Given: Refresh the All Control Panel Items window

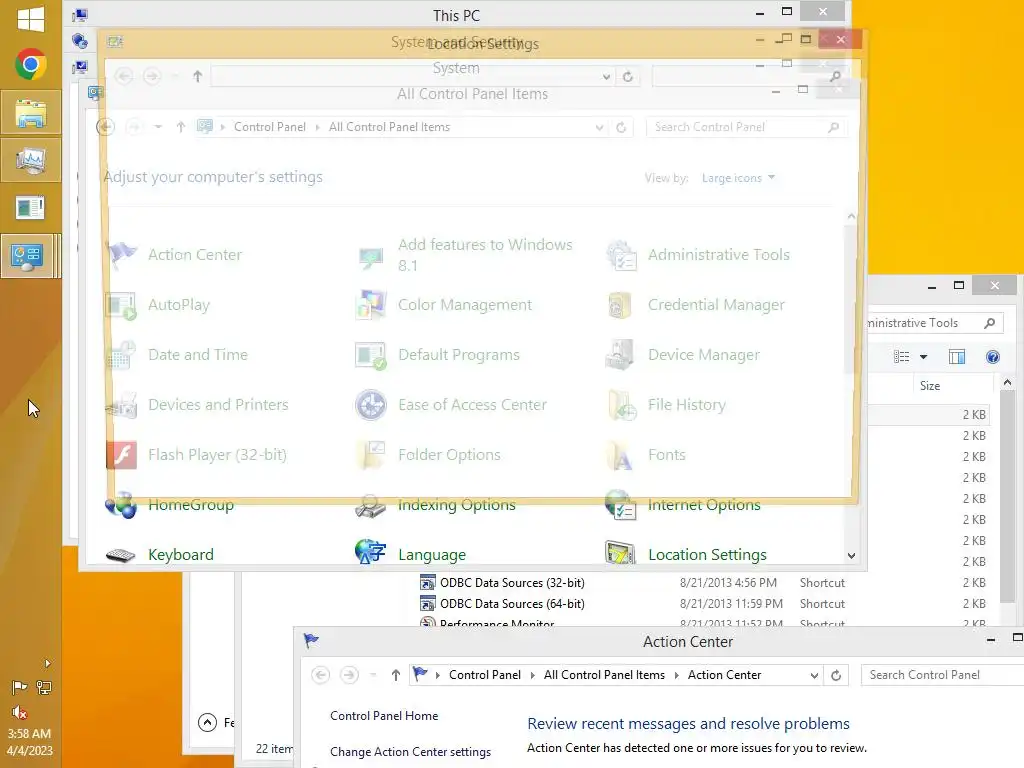Looking at the screenshot, I should (x=621, y=127).
